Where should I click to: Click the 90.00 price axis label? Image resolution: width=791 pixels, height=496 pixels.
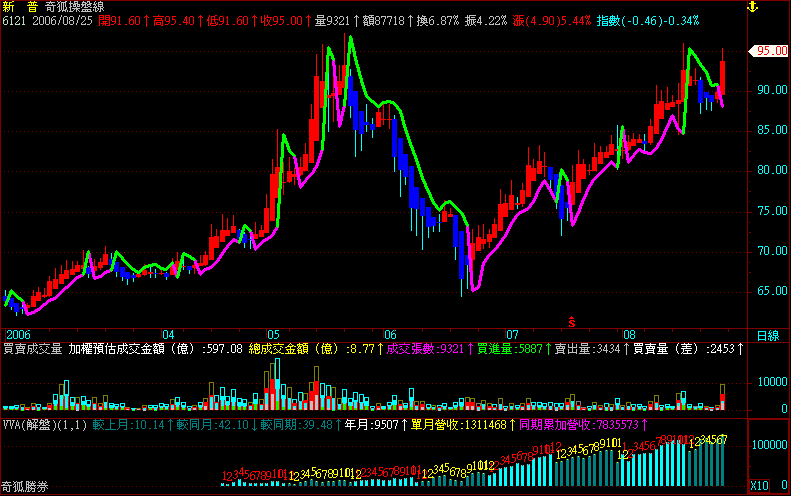point(772,90)
